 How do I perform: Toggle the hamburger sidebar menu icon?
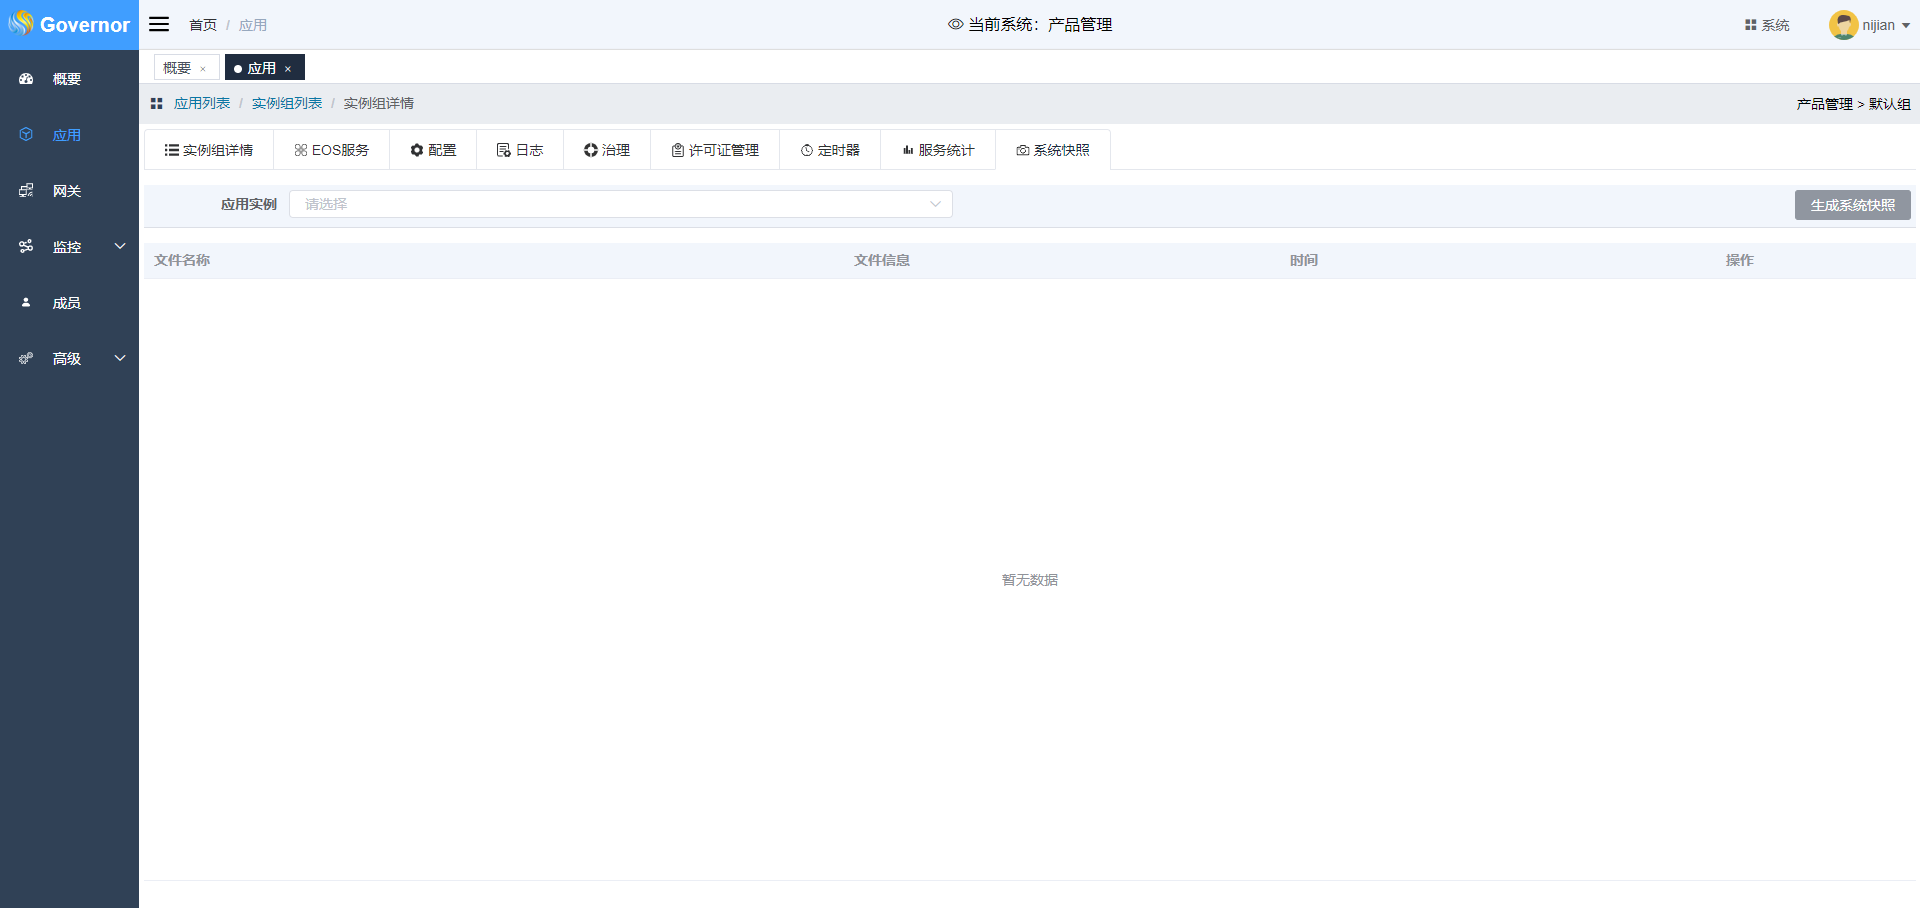click(159, 24)
